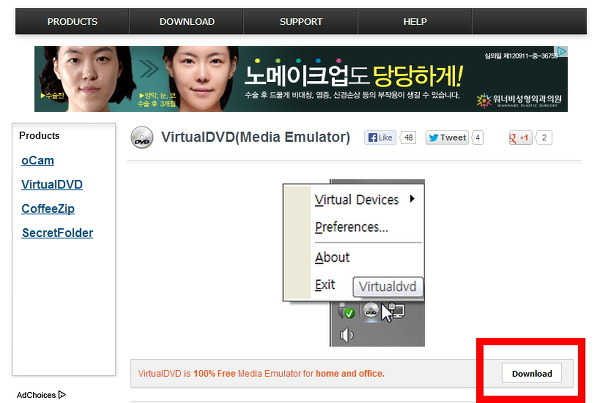Click the network monitor tray icon
Viewport: 600px width, 403px height.
pos(396,310)
